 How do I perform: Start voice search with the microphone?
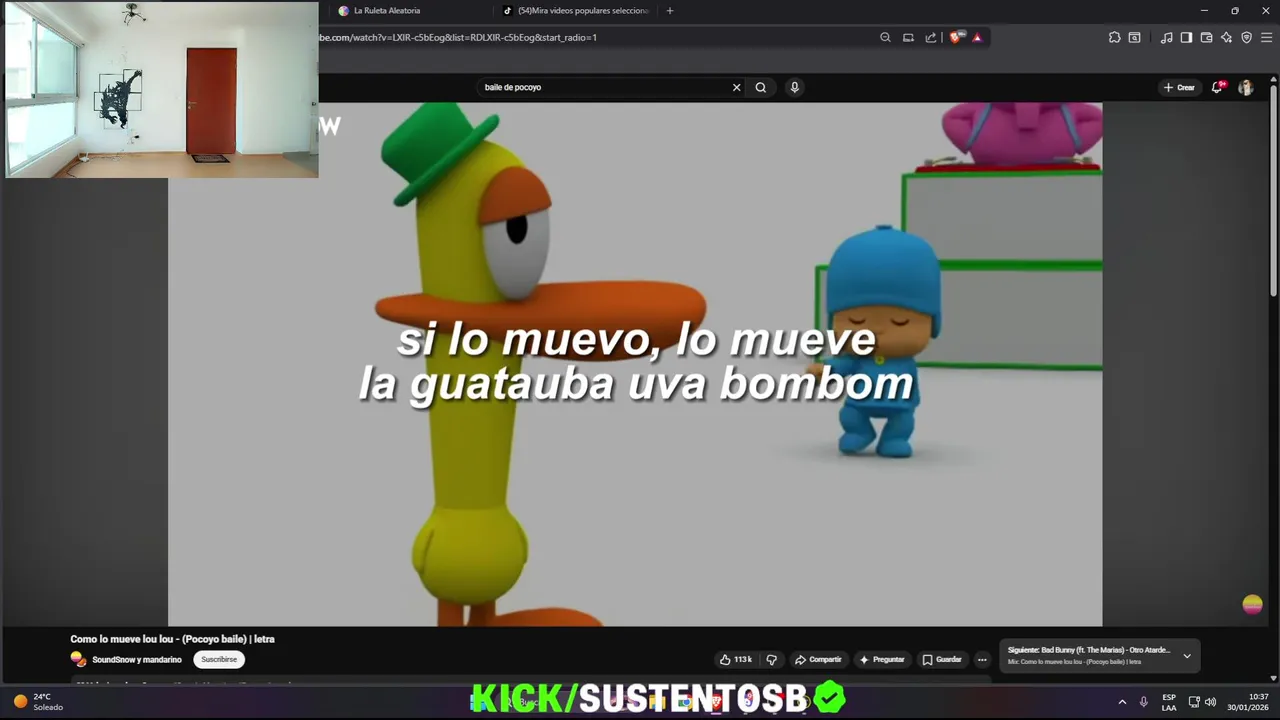(795, 87)
